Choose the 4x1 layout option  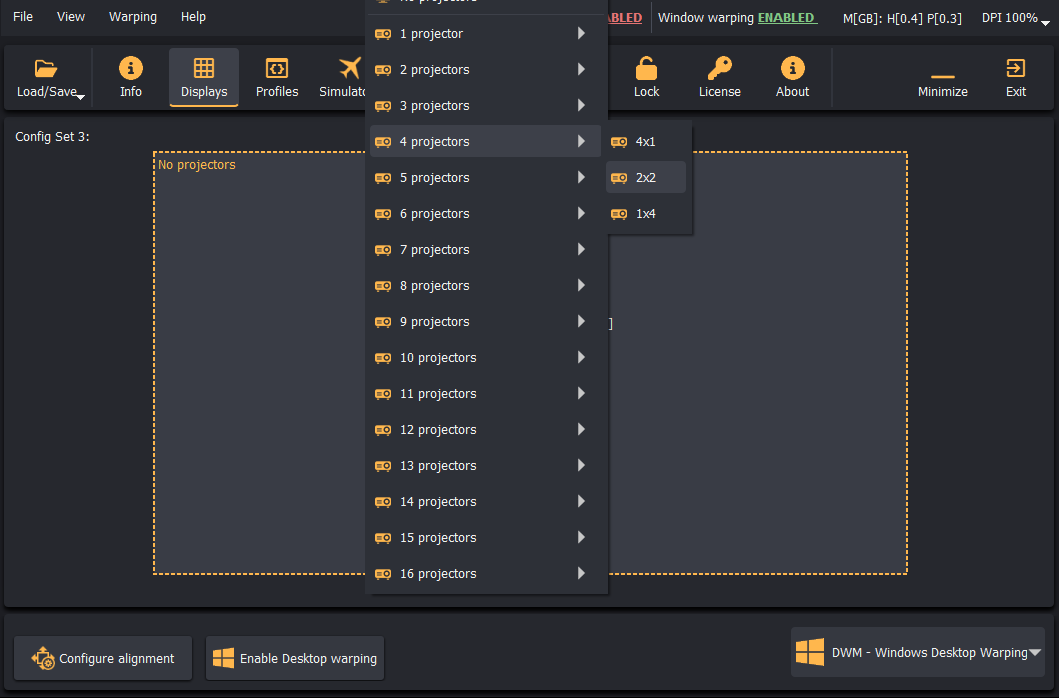click(x=646, y=142)
